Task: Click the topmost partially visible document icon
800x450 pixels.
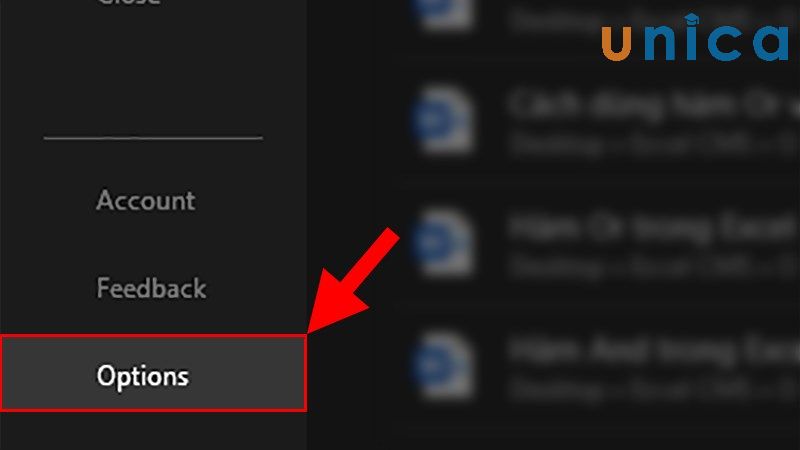Action: pyautogui.click(x=443, y=14)
